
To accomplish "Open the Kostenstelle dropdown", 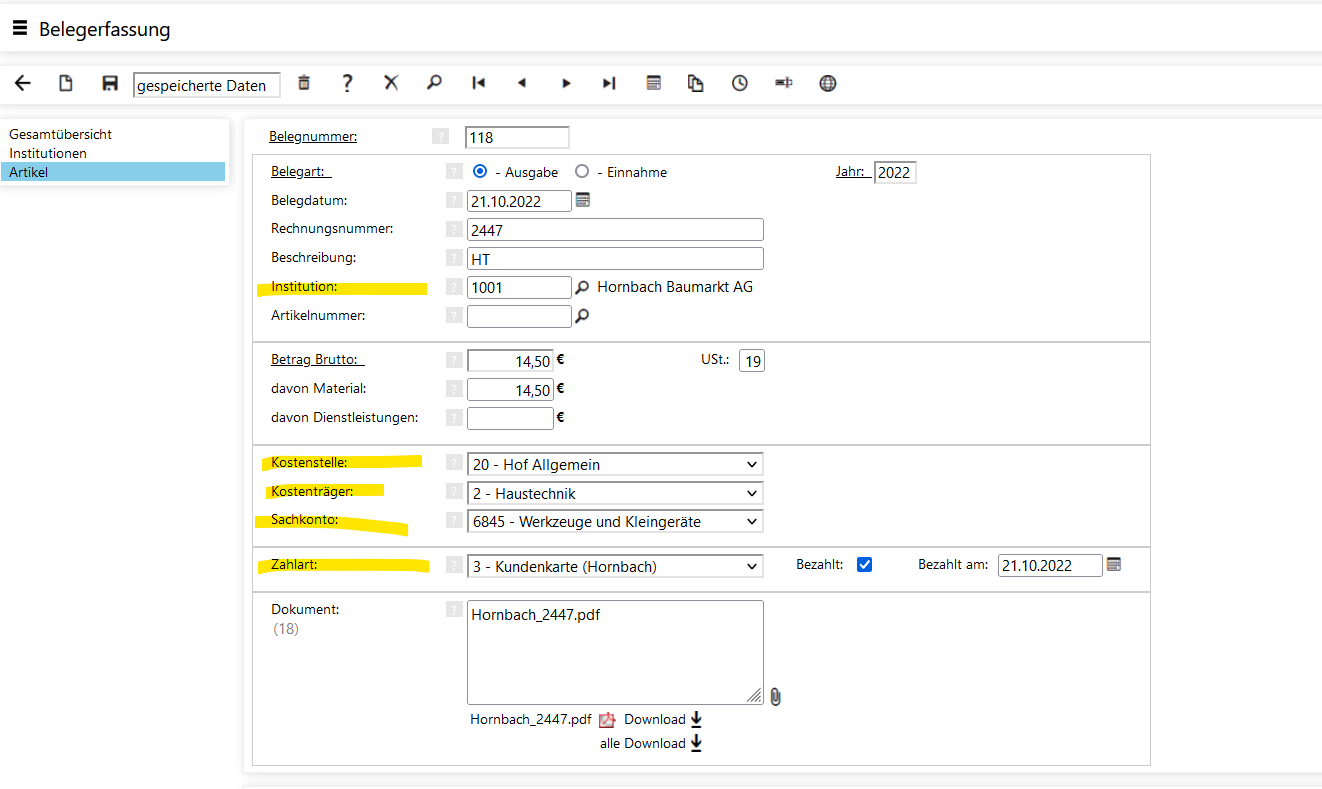I will (614, 464).
